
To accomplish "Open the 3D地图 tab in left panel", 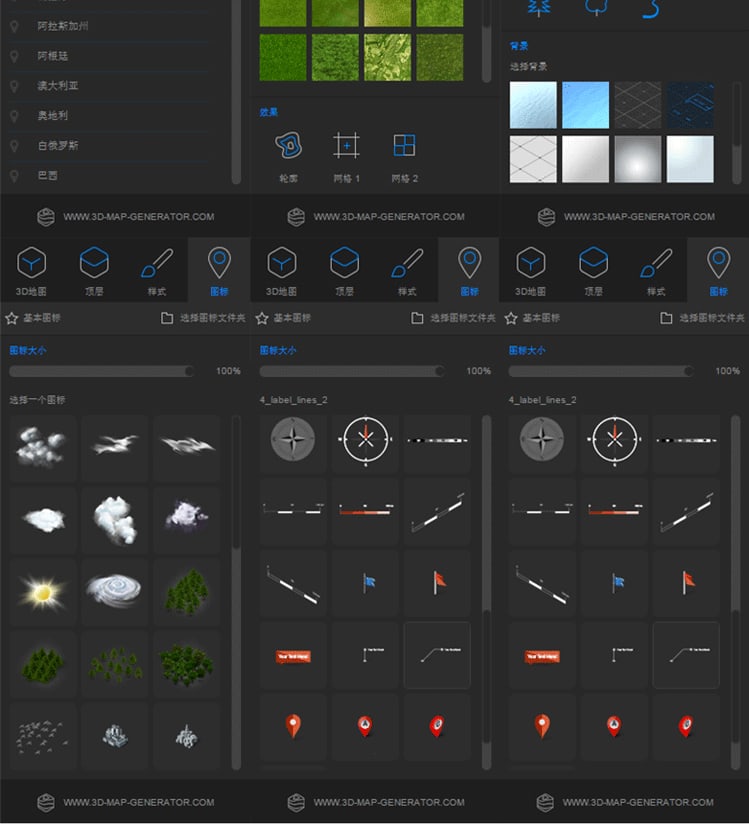I will coord(31,270).
